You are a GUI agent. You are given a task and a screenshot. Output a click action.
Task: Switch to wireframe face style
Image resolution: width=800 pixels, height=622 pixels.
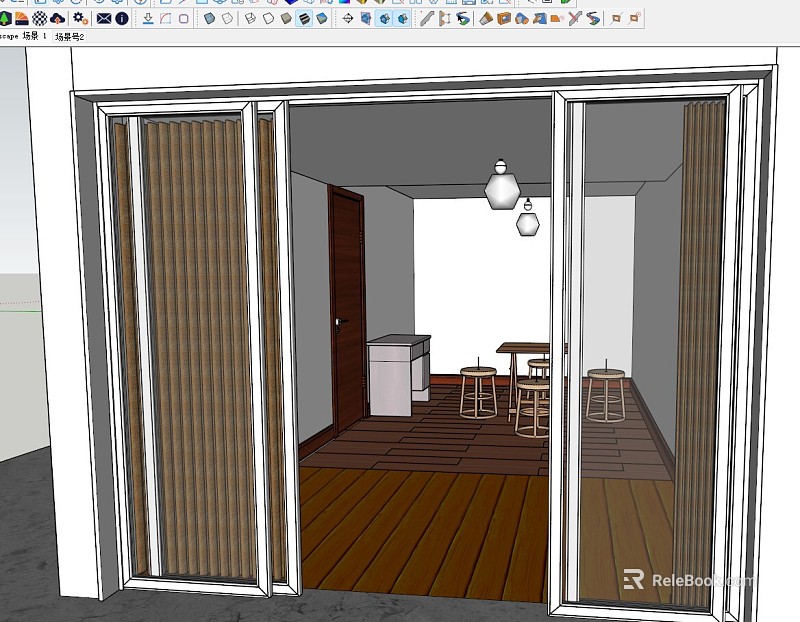[251, 19]
